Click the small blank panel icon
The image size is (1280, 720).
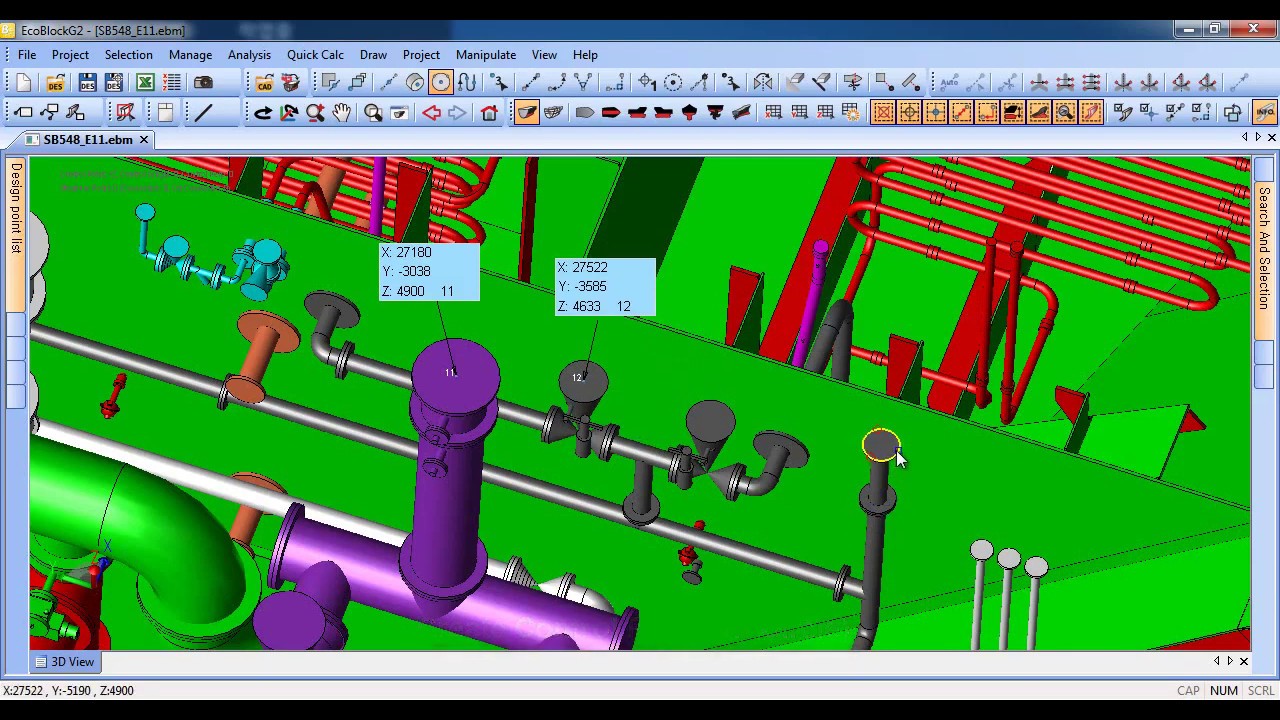(x=165, y=112)
